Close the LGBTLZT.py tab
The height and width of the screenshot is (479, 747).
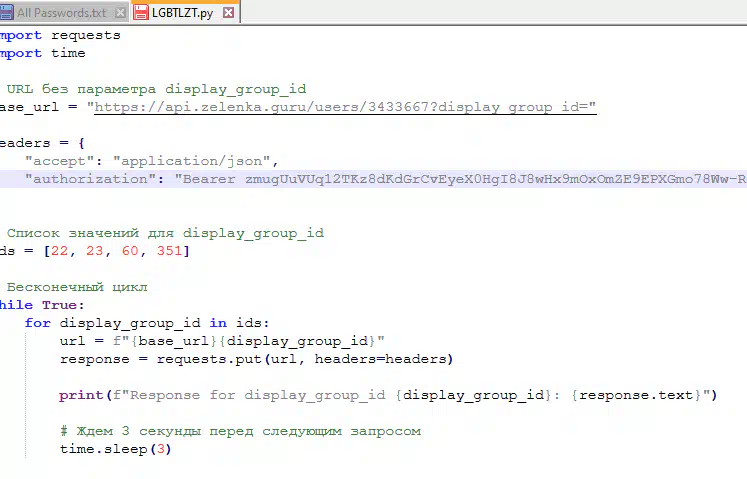point(229,13)
